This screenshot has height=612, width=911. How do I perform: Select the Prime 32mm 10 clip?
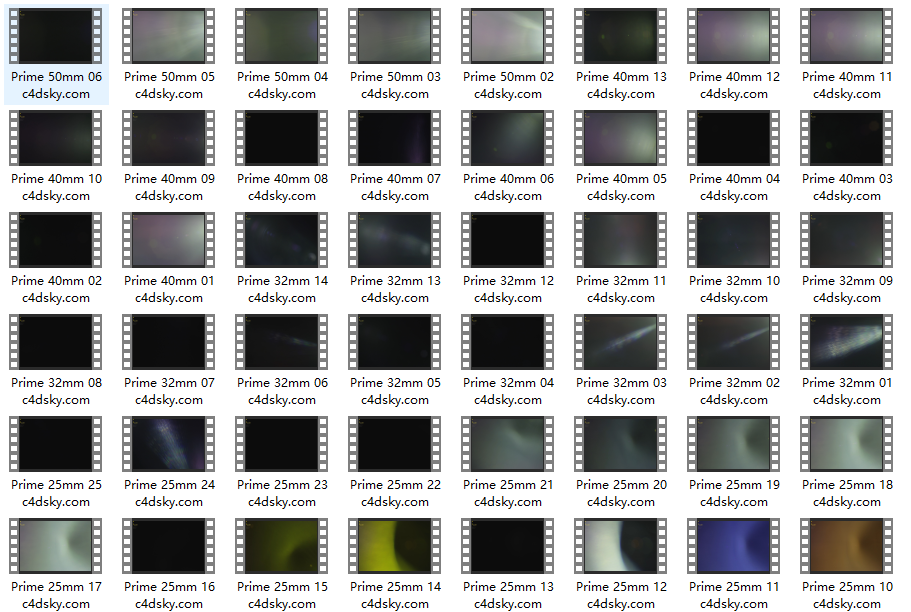click(734, 239)
